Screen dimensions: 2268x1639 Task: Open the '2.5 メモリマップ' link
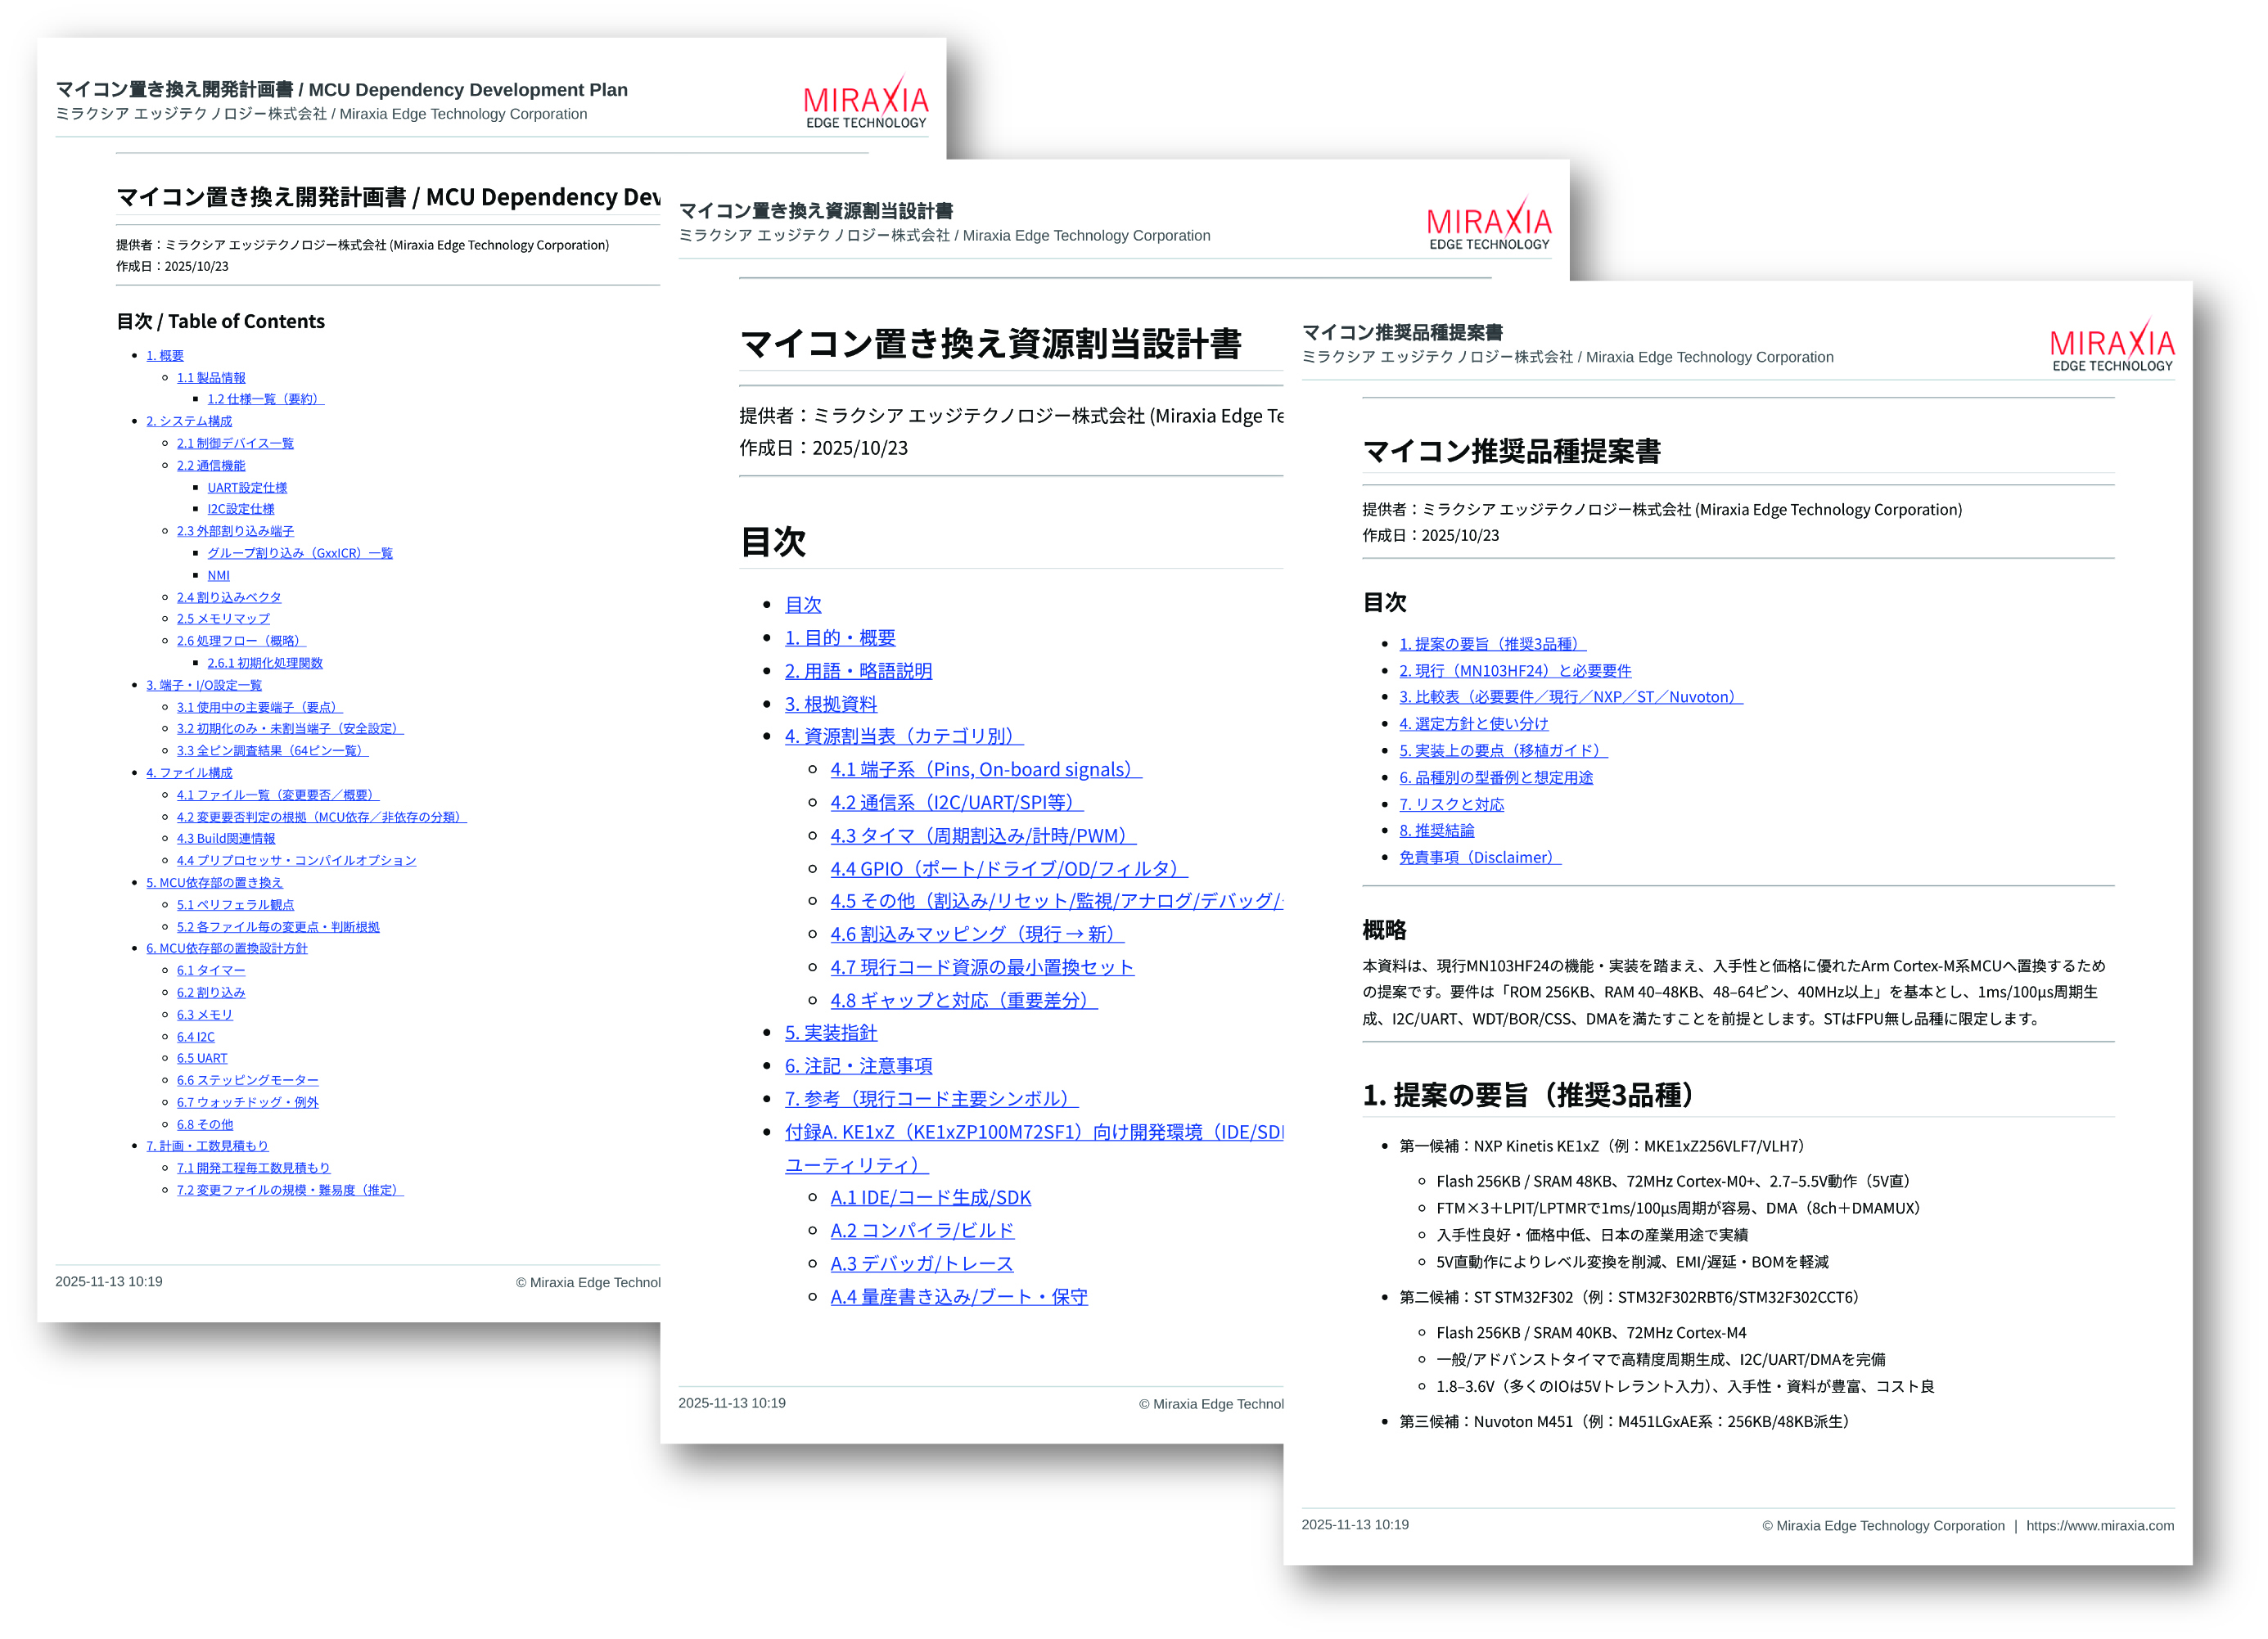223,619
